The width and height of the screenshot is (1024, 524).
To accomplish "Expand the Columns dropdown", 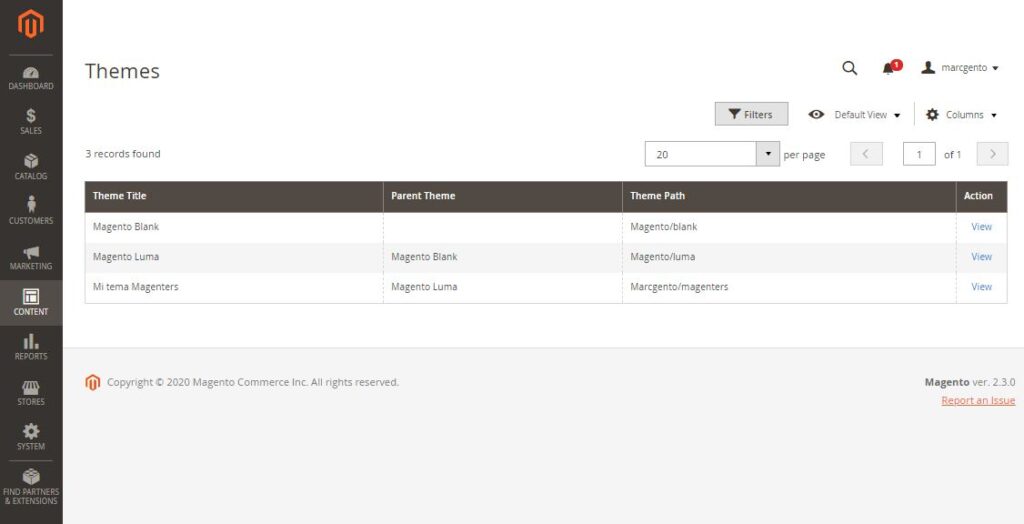I will pyautogui.click(x=961, y=115).
